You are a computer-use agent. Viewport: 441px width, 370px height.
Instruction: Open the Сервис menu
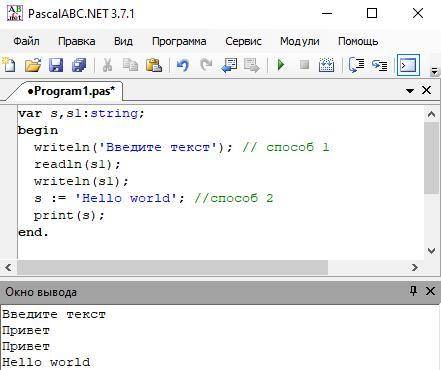pos(243,41)
